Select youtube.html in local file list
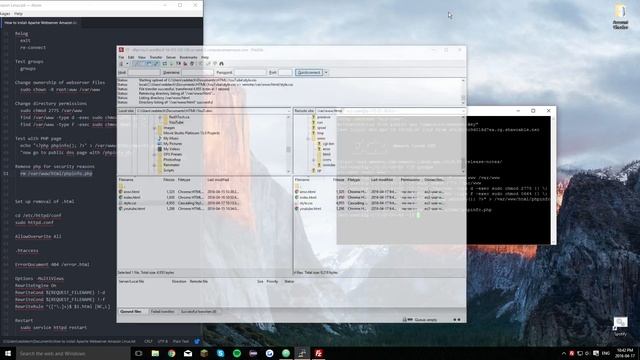 [134, 209]
